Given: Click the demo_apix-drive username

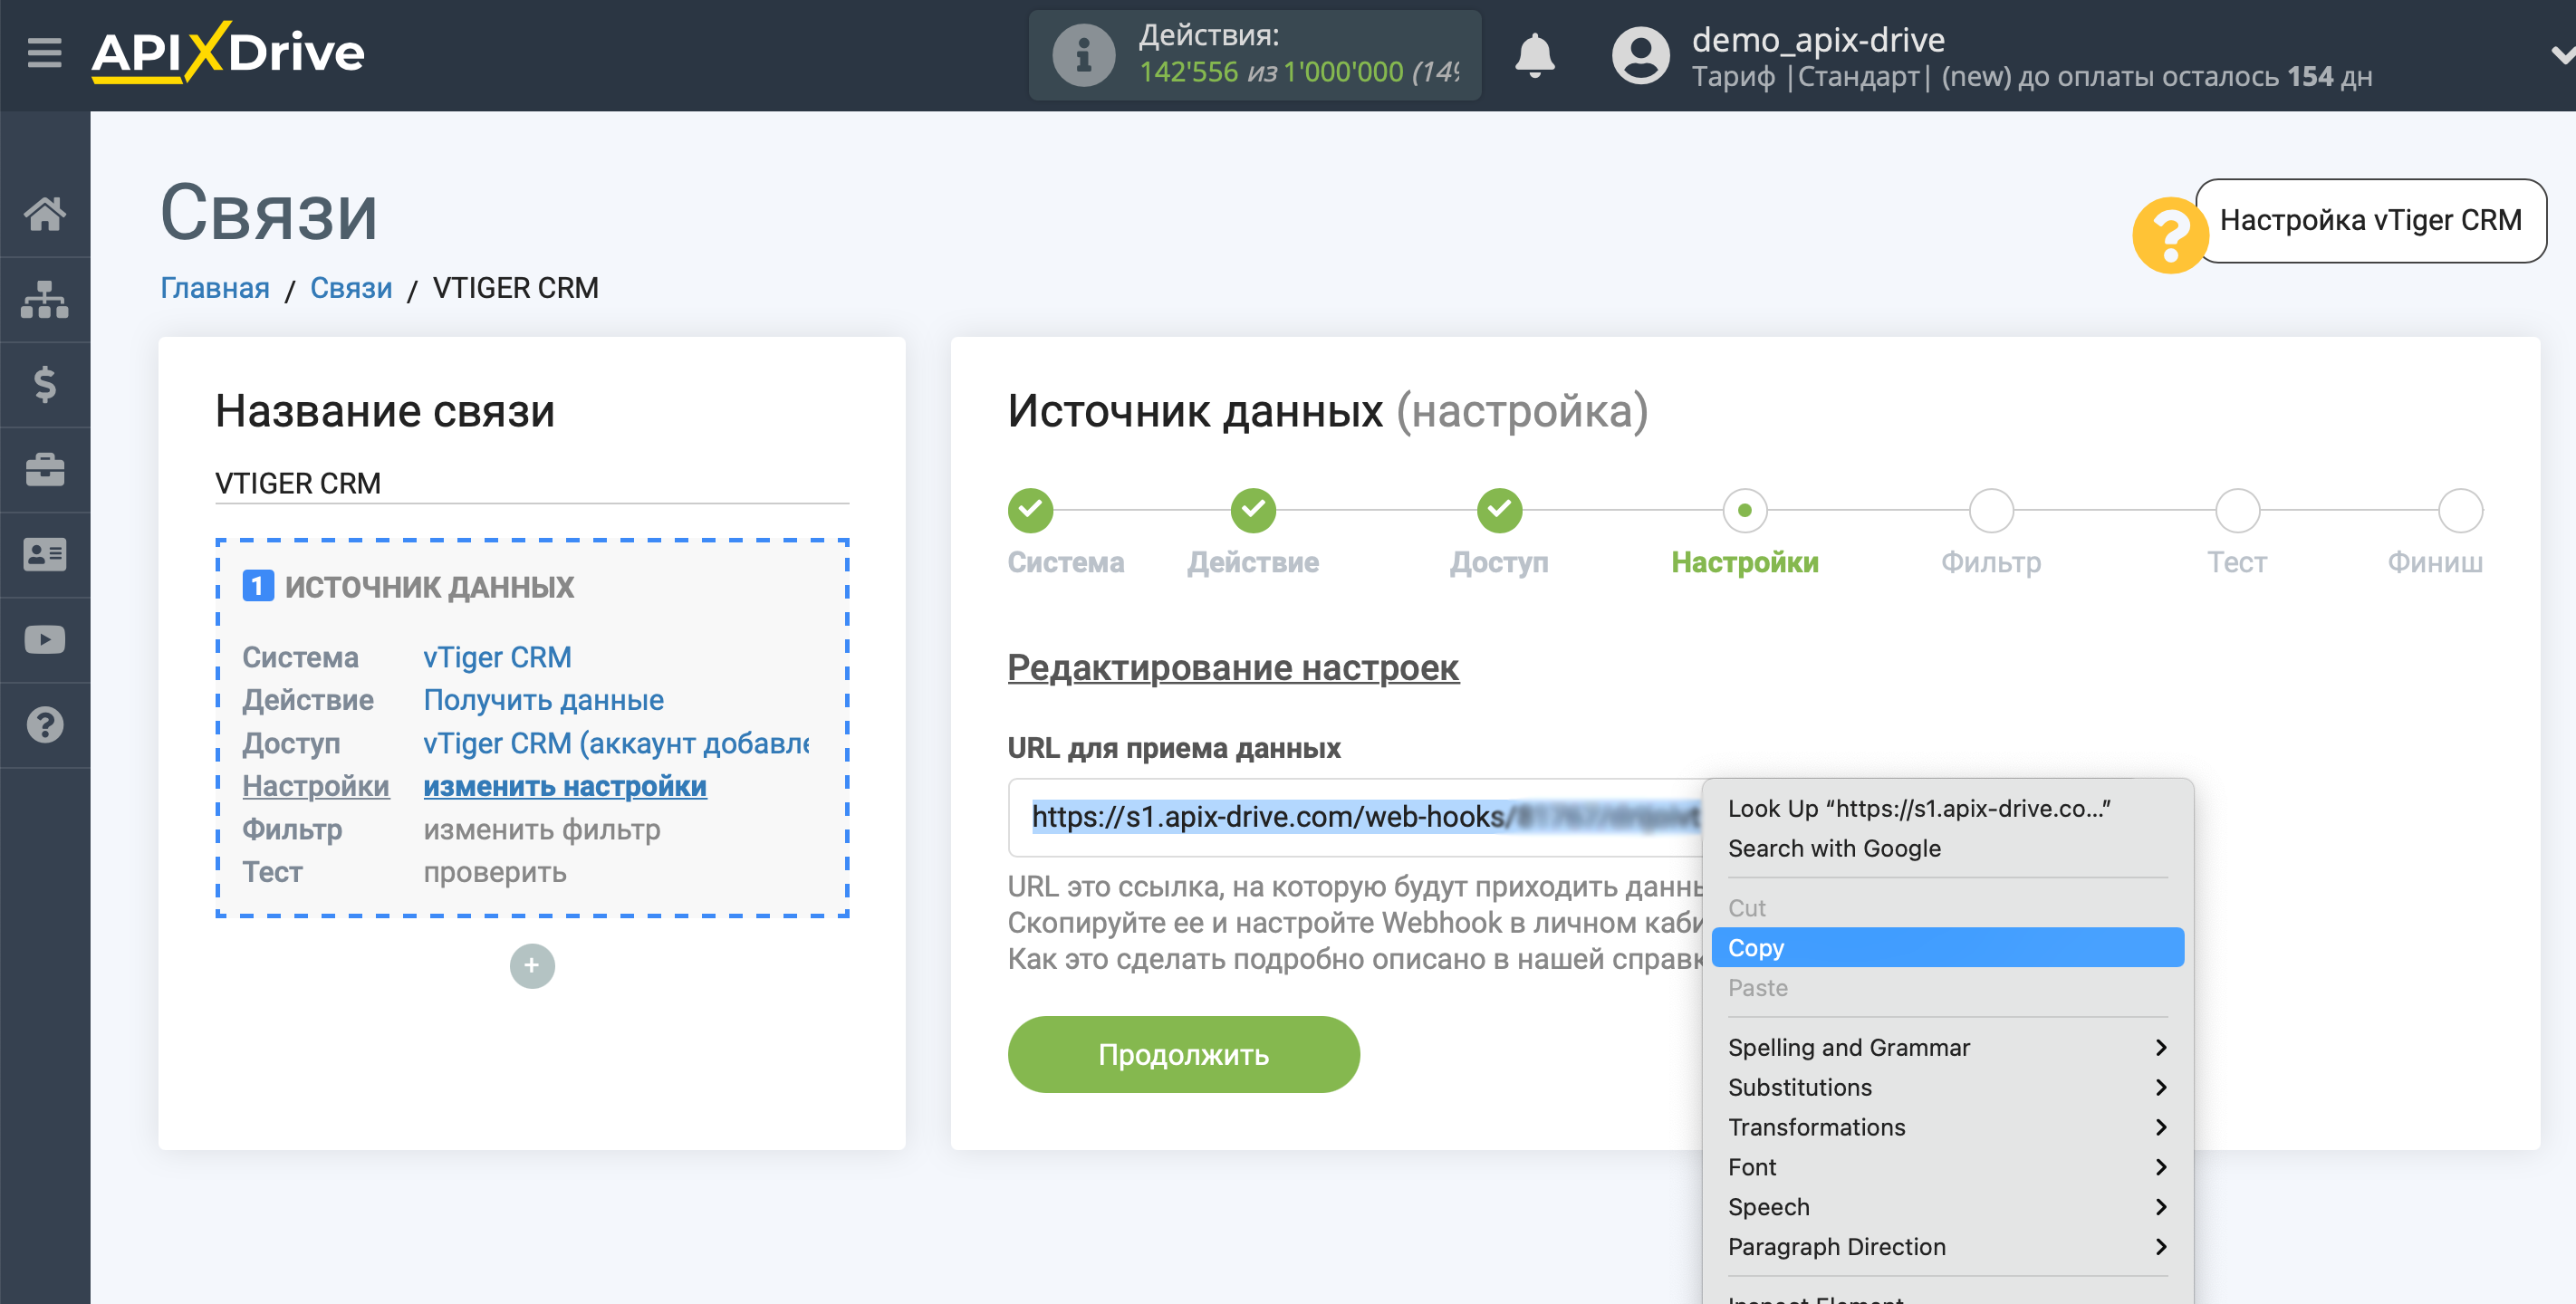Looking at the screenshot, I should (x=1818, y=39).
